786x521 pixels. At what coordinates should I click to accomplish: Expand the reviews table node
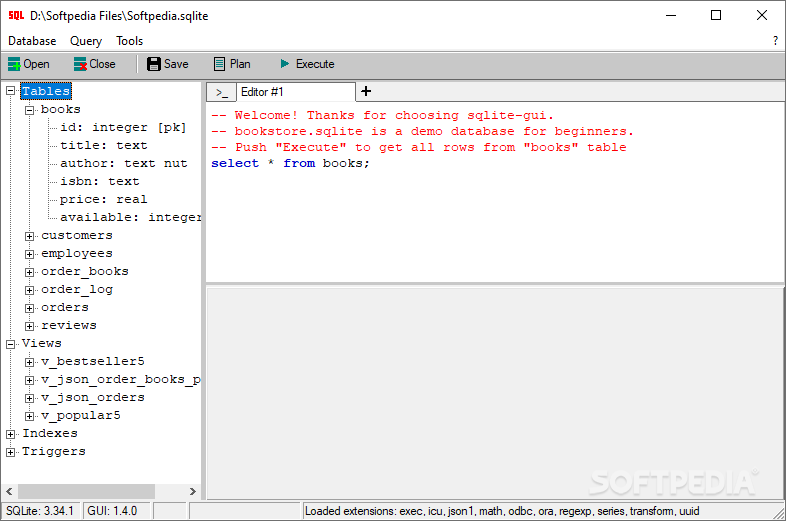pos(30,326)
